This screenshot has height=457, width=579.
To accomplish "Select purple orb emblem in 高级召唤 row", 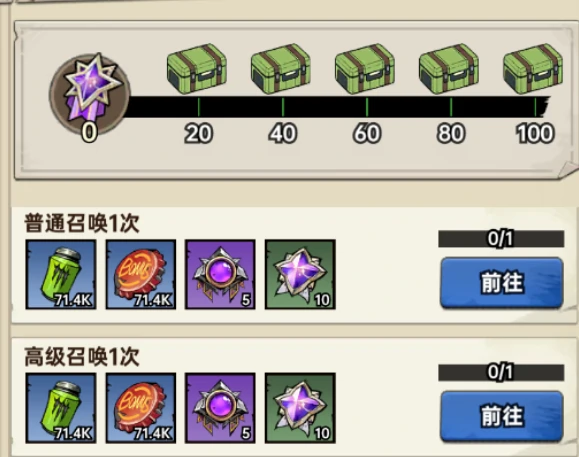I will tap(220, 408).
